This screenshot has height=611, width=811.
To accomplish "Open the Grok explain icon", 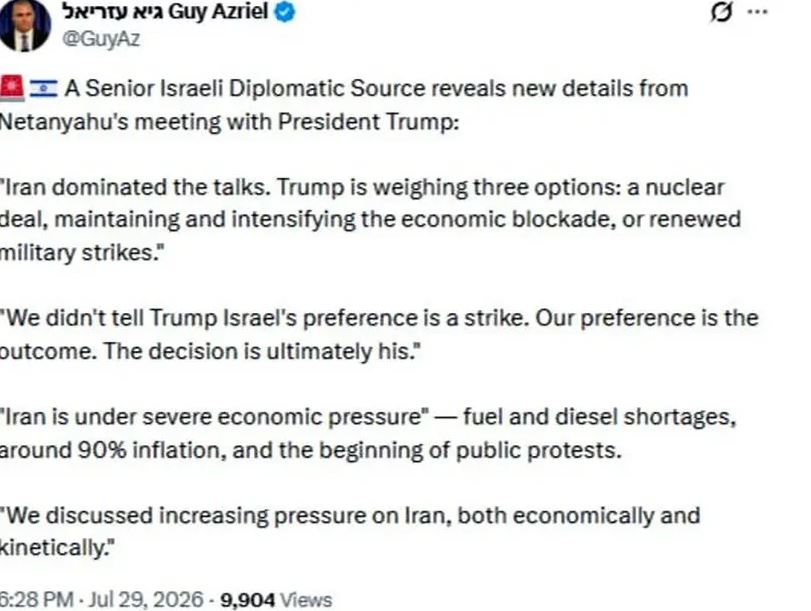I will [721, 12].
